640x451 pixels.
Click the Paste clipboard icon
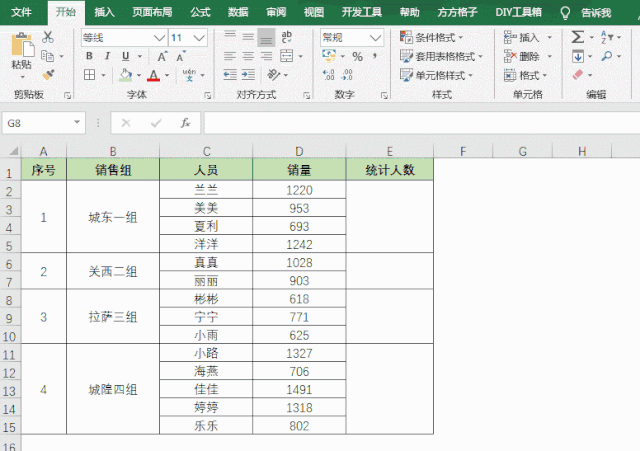click(x=22, y=46)
